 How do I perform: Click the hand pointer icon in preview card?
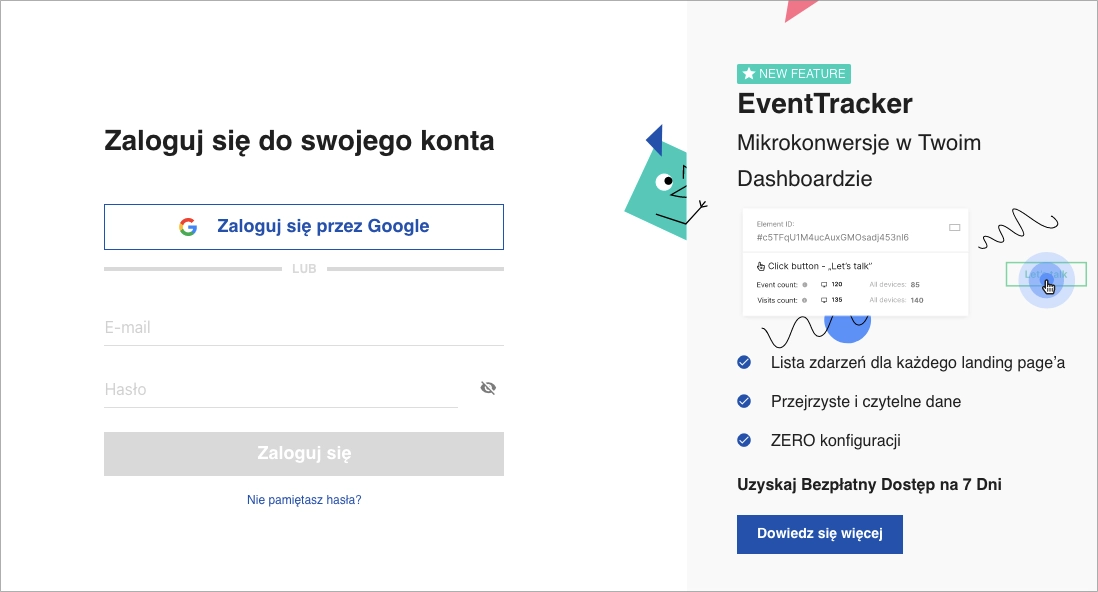tap(761, 266)
